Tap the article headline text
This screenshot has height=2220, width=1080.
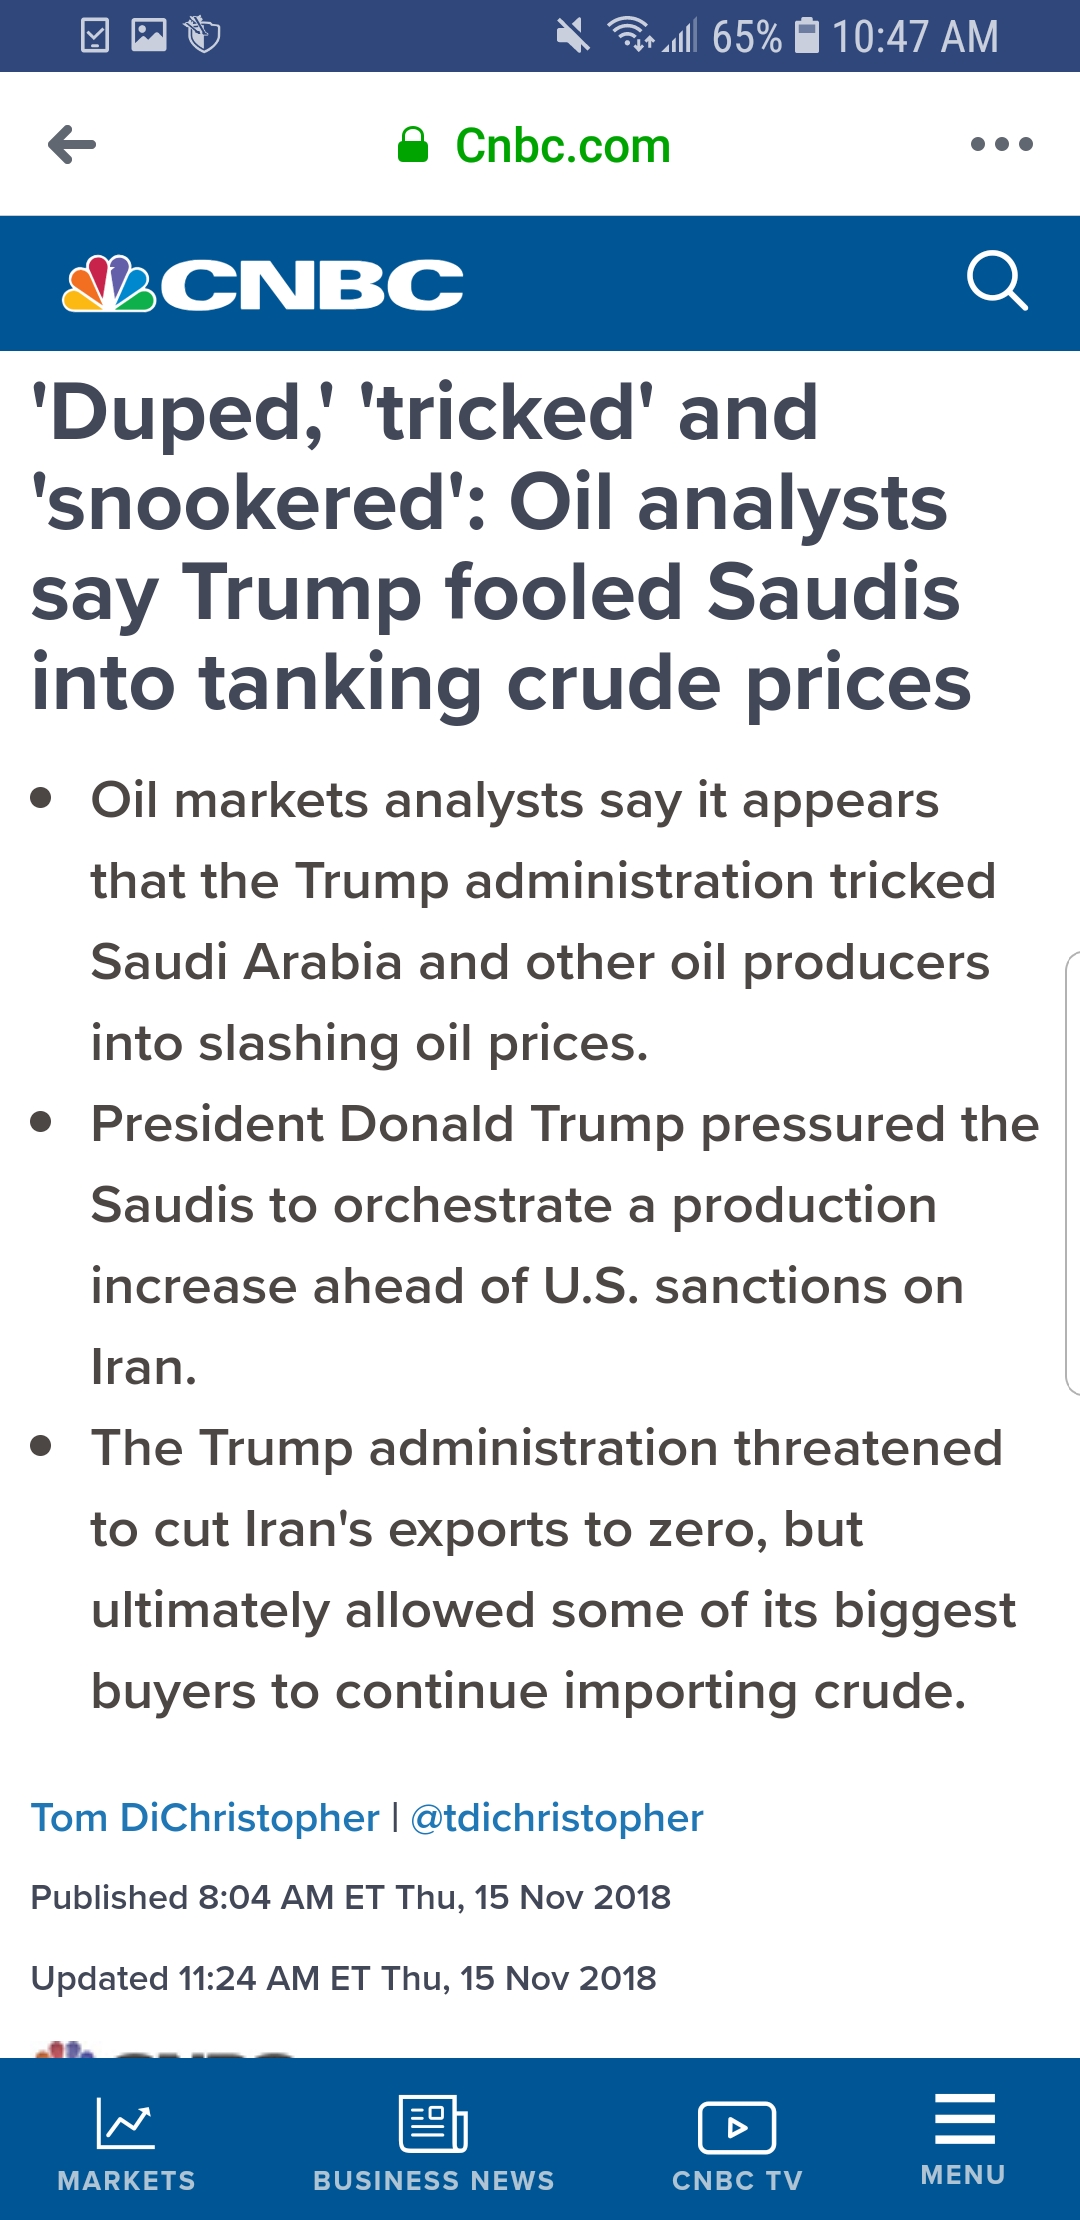(501, 548)
